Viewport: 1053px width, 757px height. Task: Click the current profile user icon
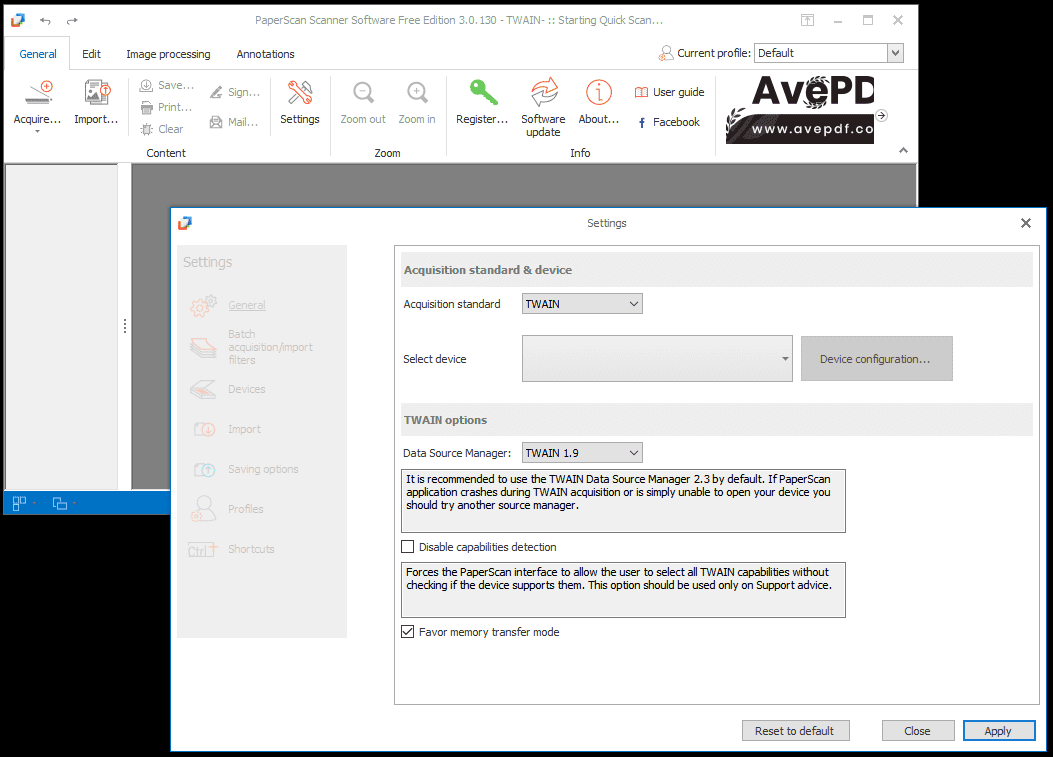coord(666,53)
